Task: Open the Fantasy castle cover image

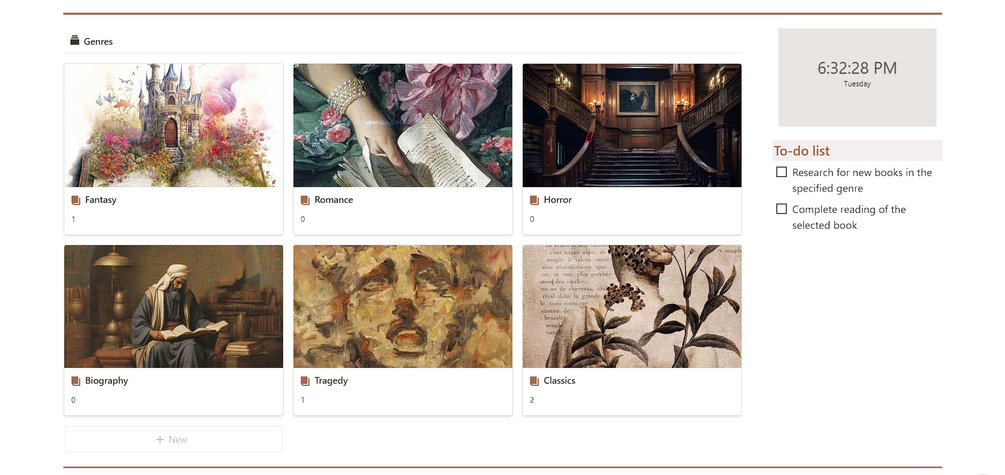Action: coord(174,125)
